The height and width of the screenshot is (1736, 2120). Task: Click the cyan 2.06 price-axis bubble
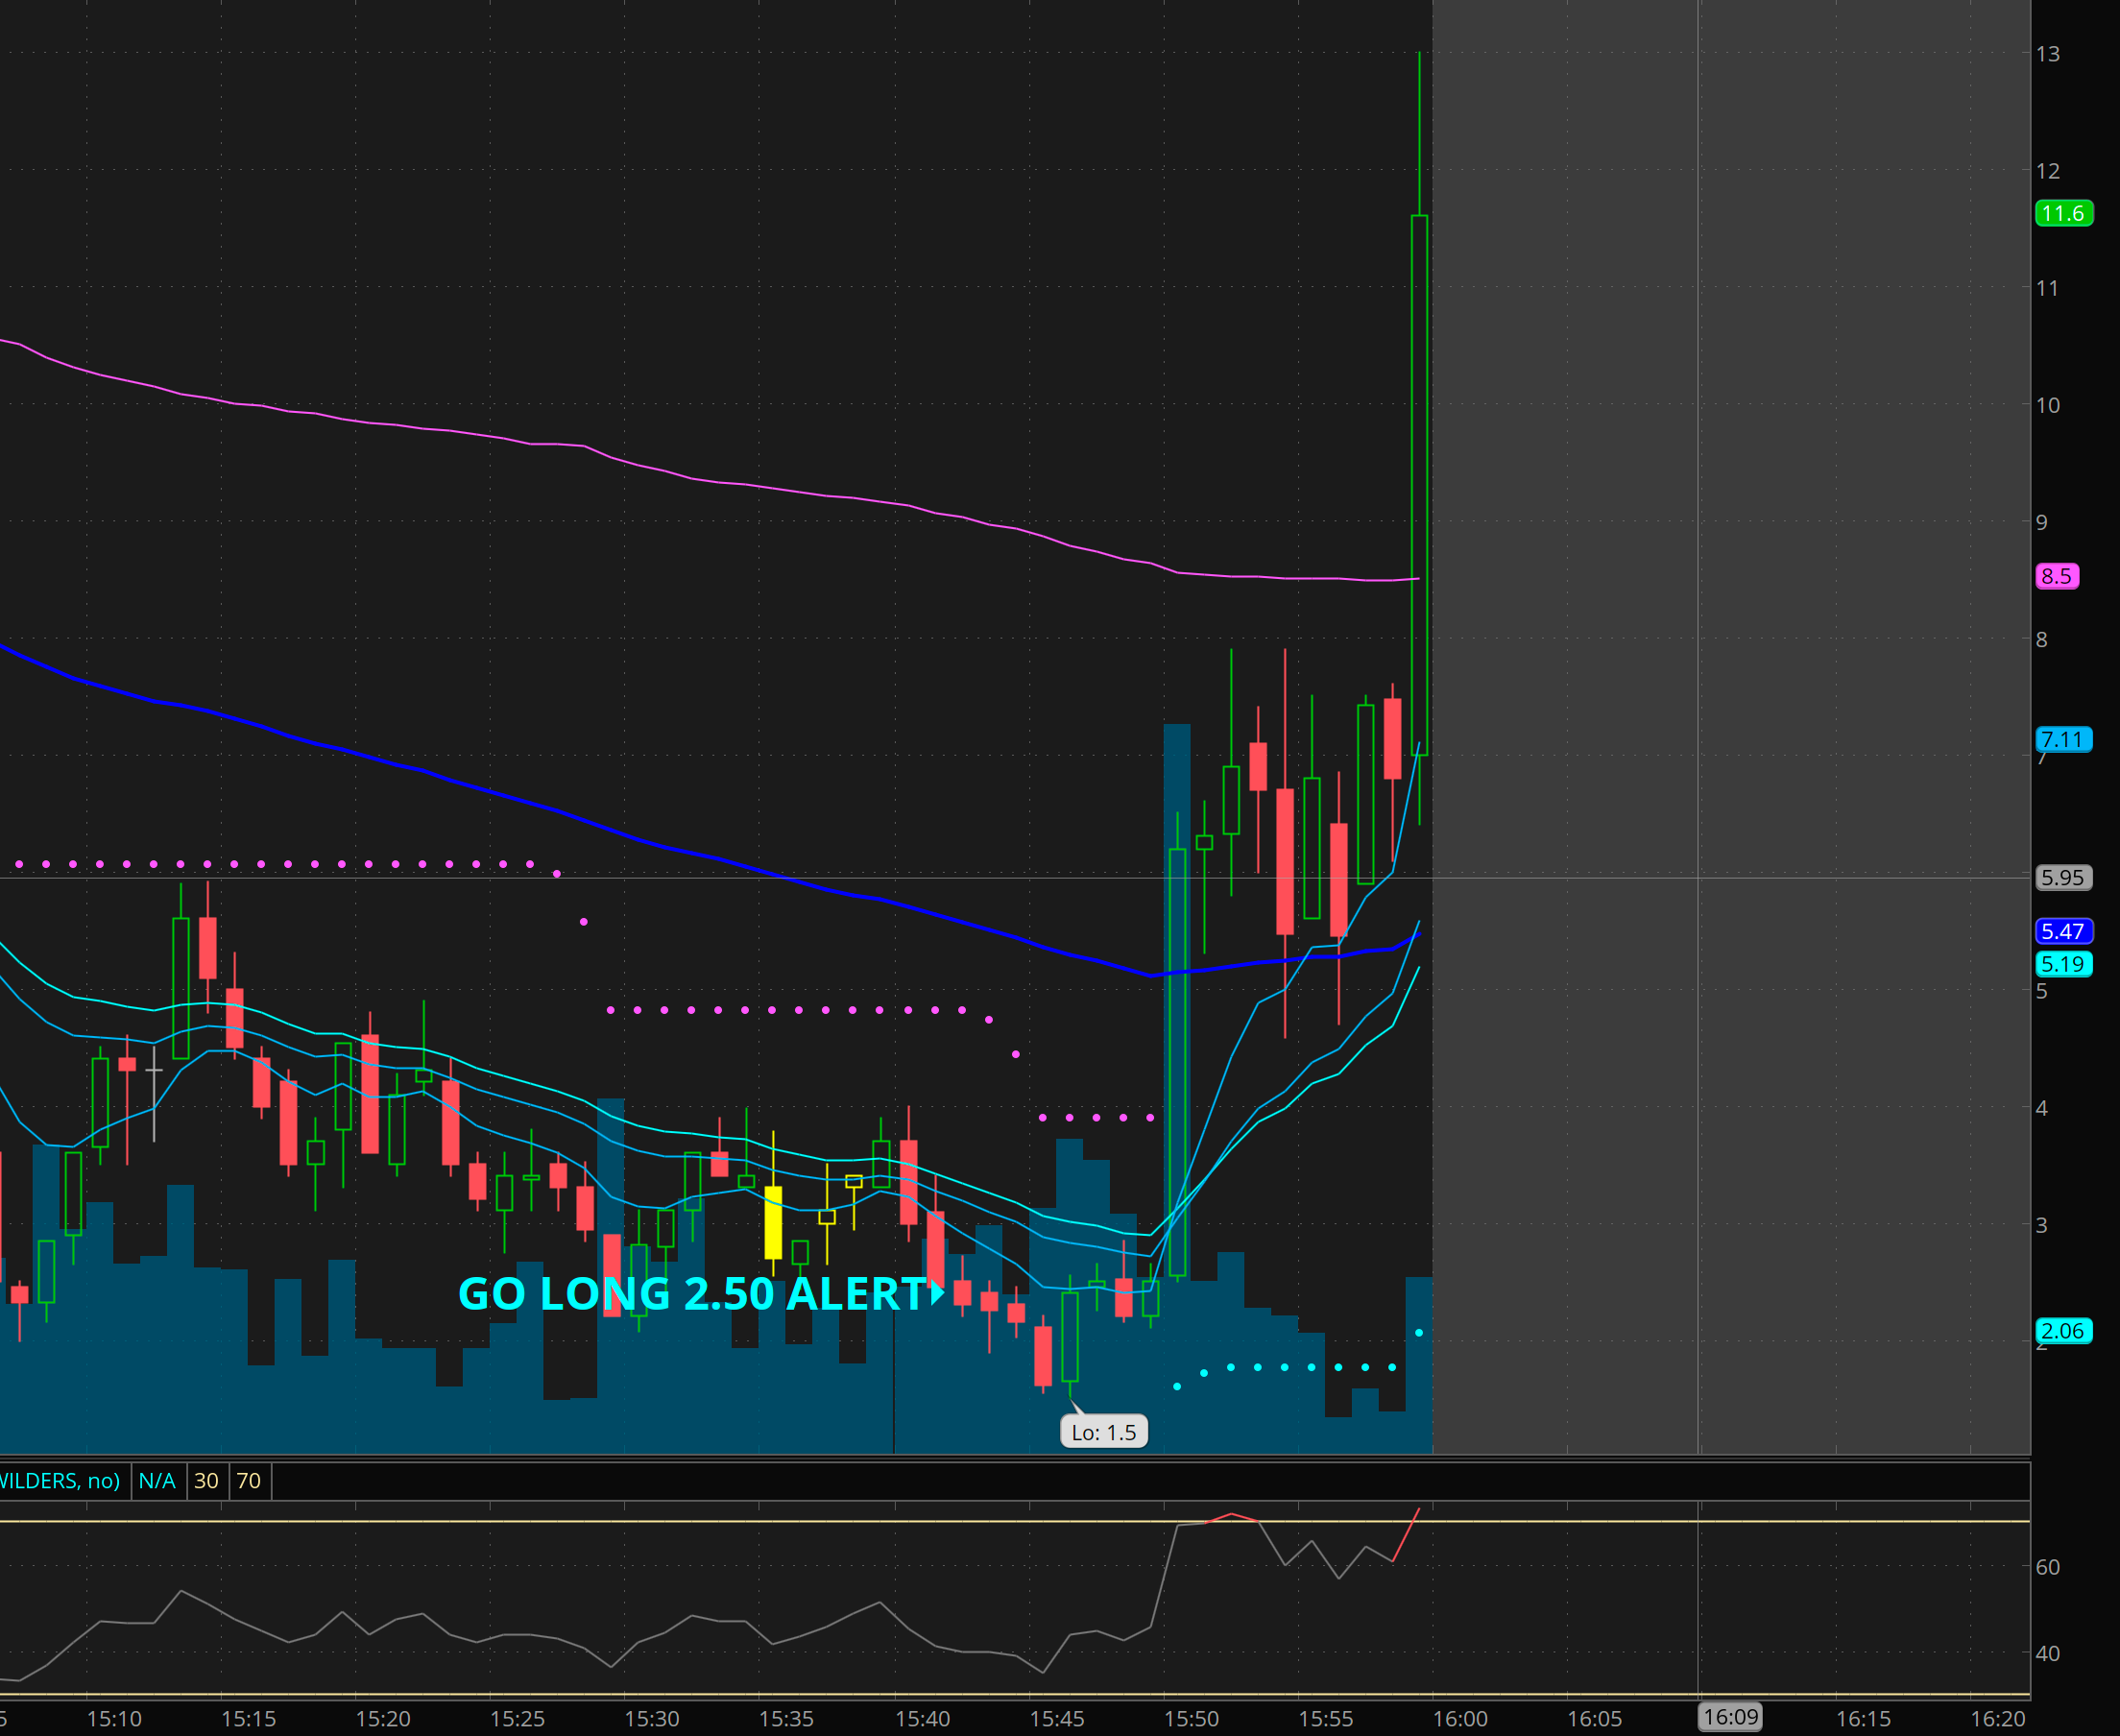point(2063,1331)
